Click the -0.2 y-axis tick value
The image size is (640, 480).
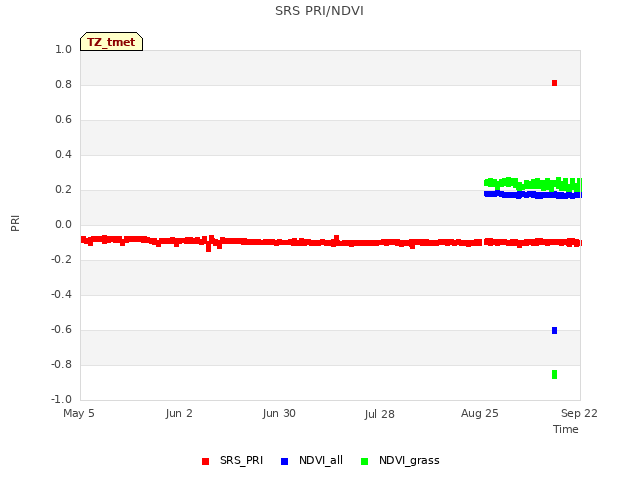61,260
